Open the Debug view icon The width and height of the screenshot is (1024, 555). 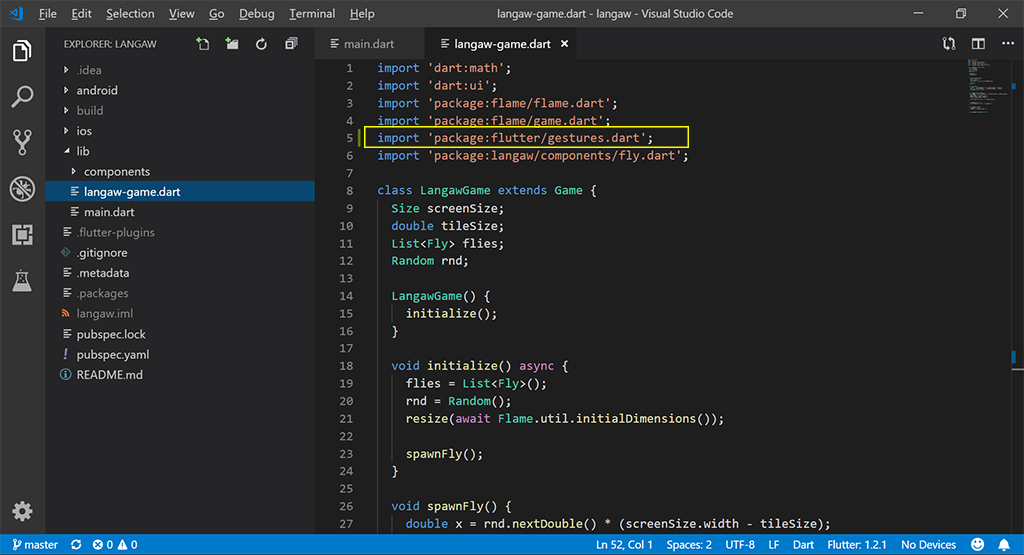pyautogui.click(x=22, y=188)
